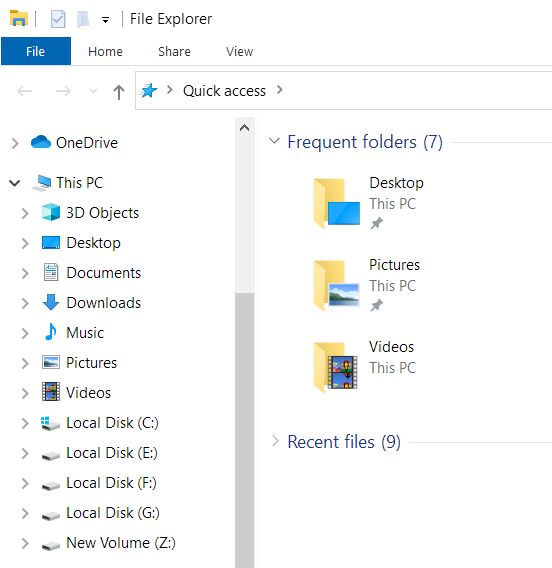The width and height of the screenshot is (552, 568).
Task: Open the Desktop folder thumbnail in Frequent folders
Action: click(x=336, y=203)
